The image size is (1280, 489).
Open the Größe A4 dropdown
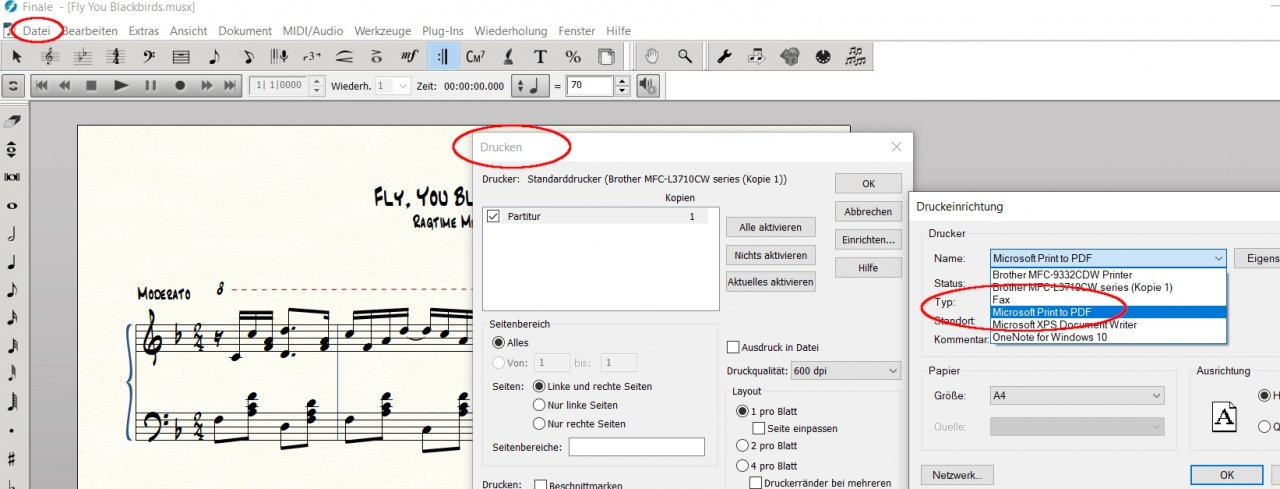pyautogui.click(x=1077, y=395)
